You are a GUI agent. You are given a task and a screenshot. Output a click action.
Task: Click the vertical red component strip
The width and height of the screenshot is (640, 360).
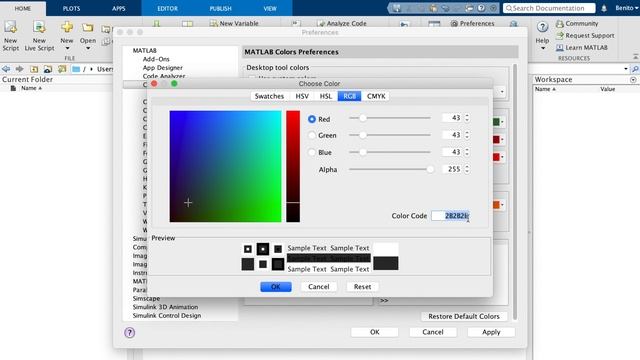(x=293, y=167)
